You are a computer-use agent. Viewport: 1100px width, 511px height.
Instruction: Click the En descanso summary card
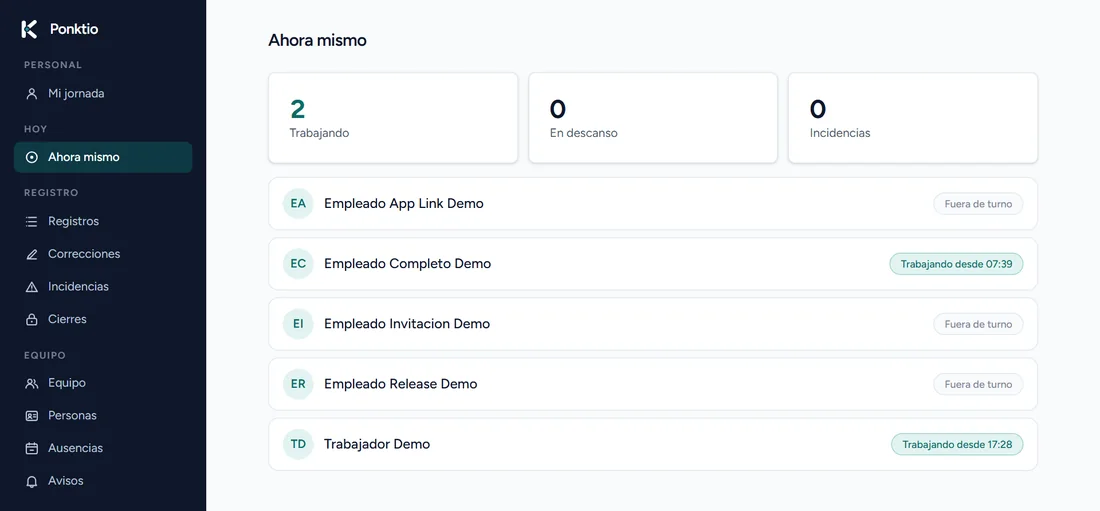click(x=653, y=118)
